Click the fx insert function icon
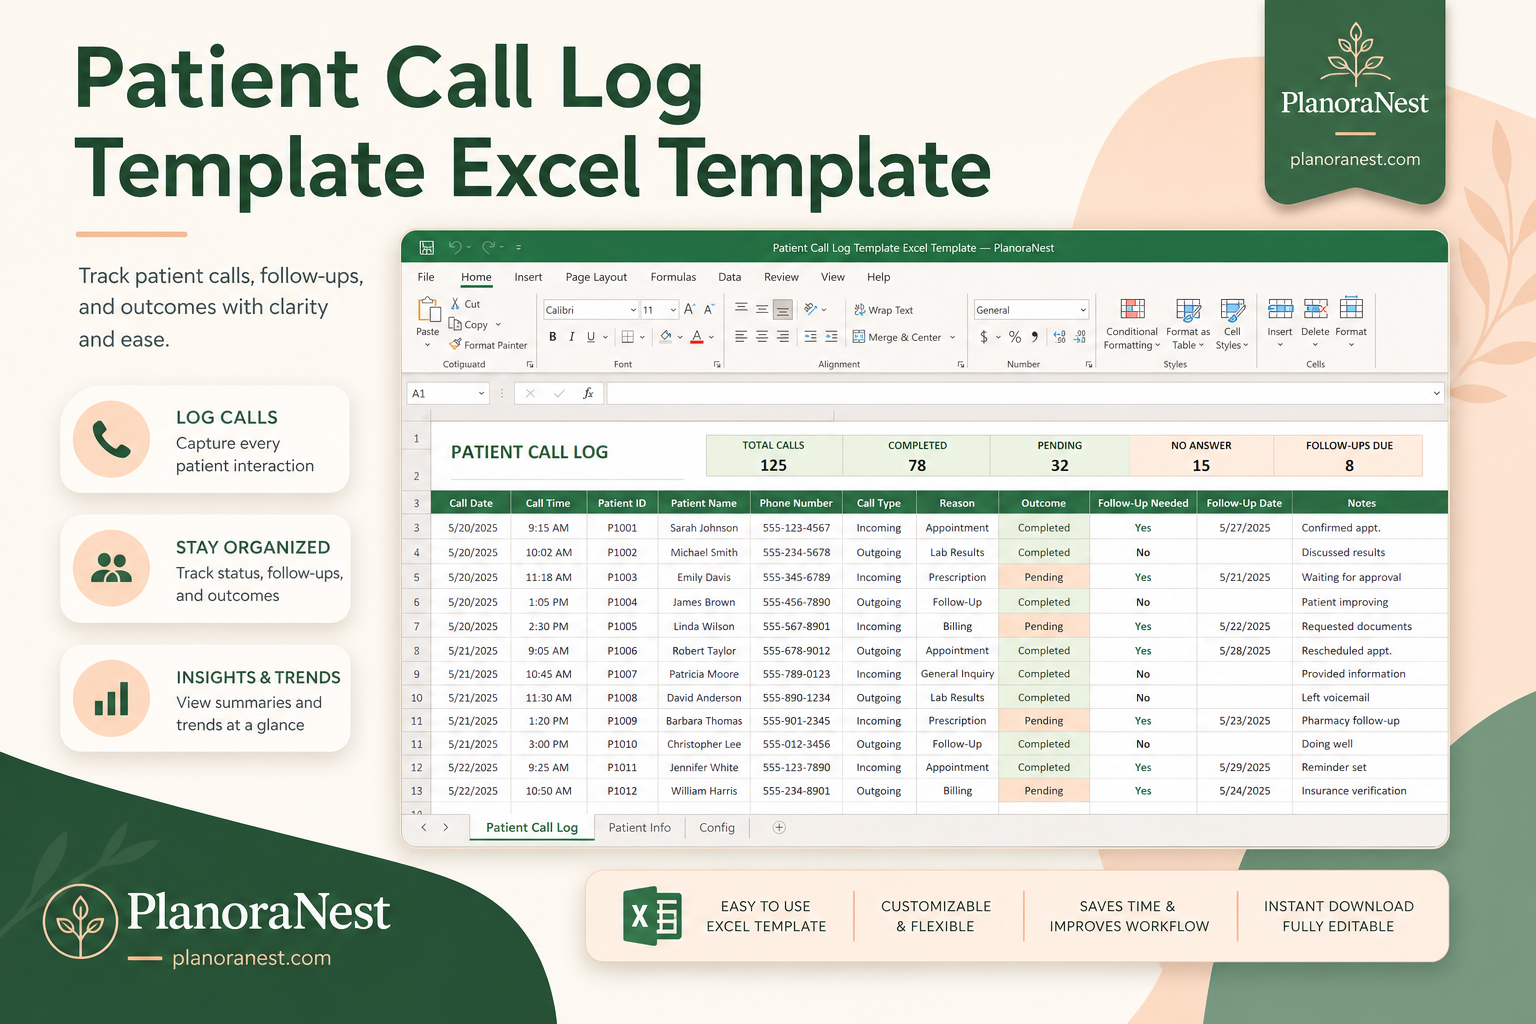1536x1024 pixels. tap(588, 393)
